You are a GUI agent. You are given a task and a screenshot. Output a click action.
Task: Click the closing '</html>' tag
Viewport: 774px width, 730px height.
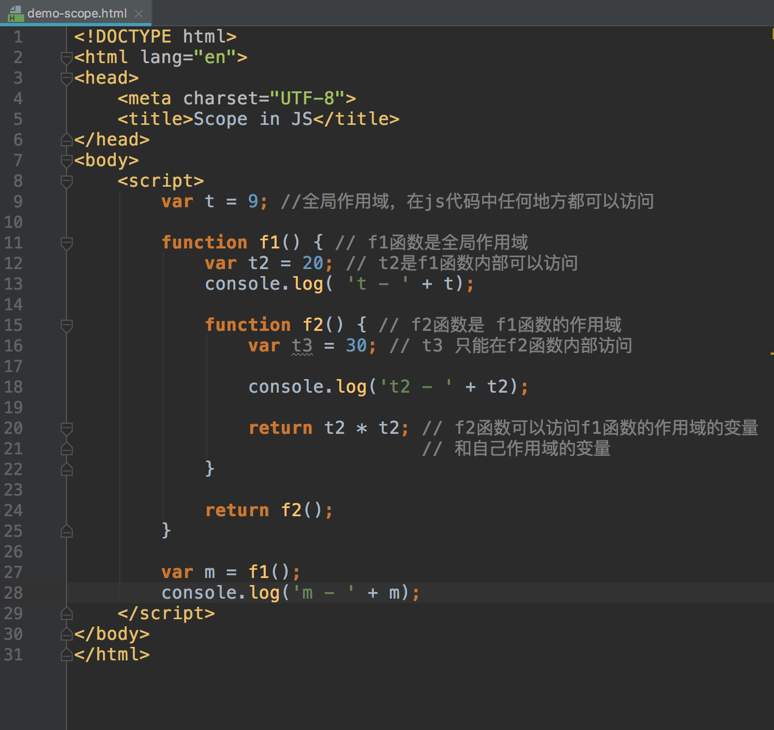(x=112, y=654)
